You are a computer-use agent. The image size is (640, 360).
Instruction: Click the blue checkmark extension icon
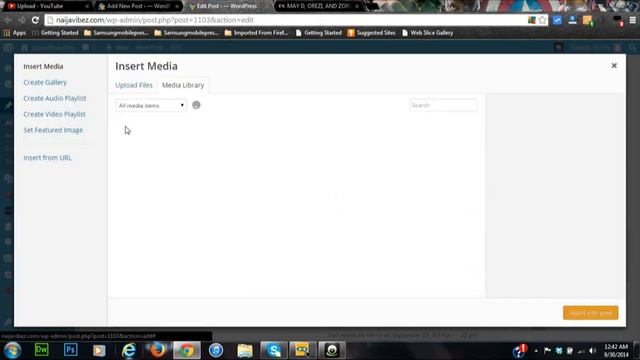pos(558,20)
